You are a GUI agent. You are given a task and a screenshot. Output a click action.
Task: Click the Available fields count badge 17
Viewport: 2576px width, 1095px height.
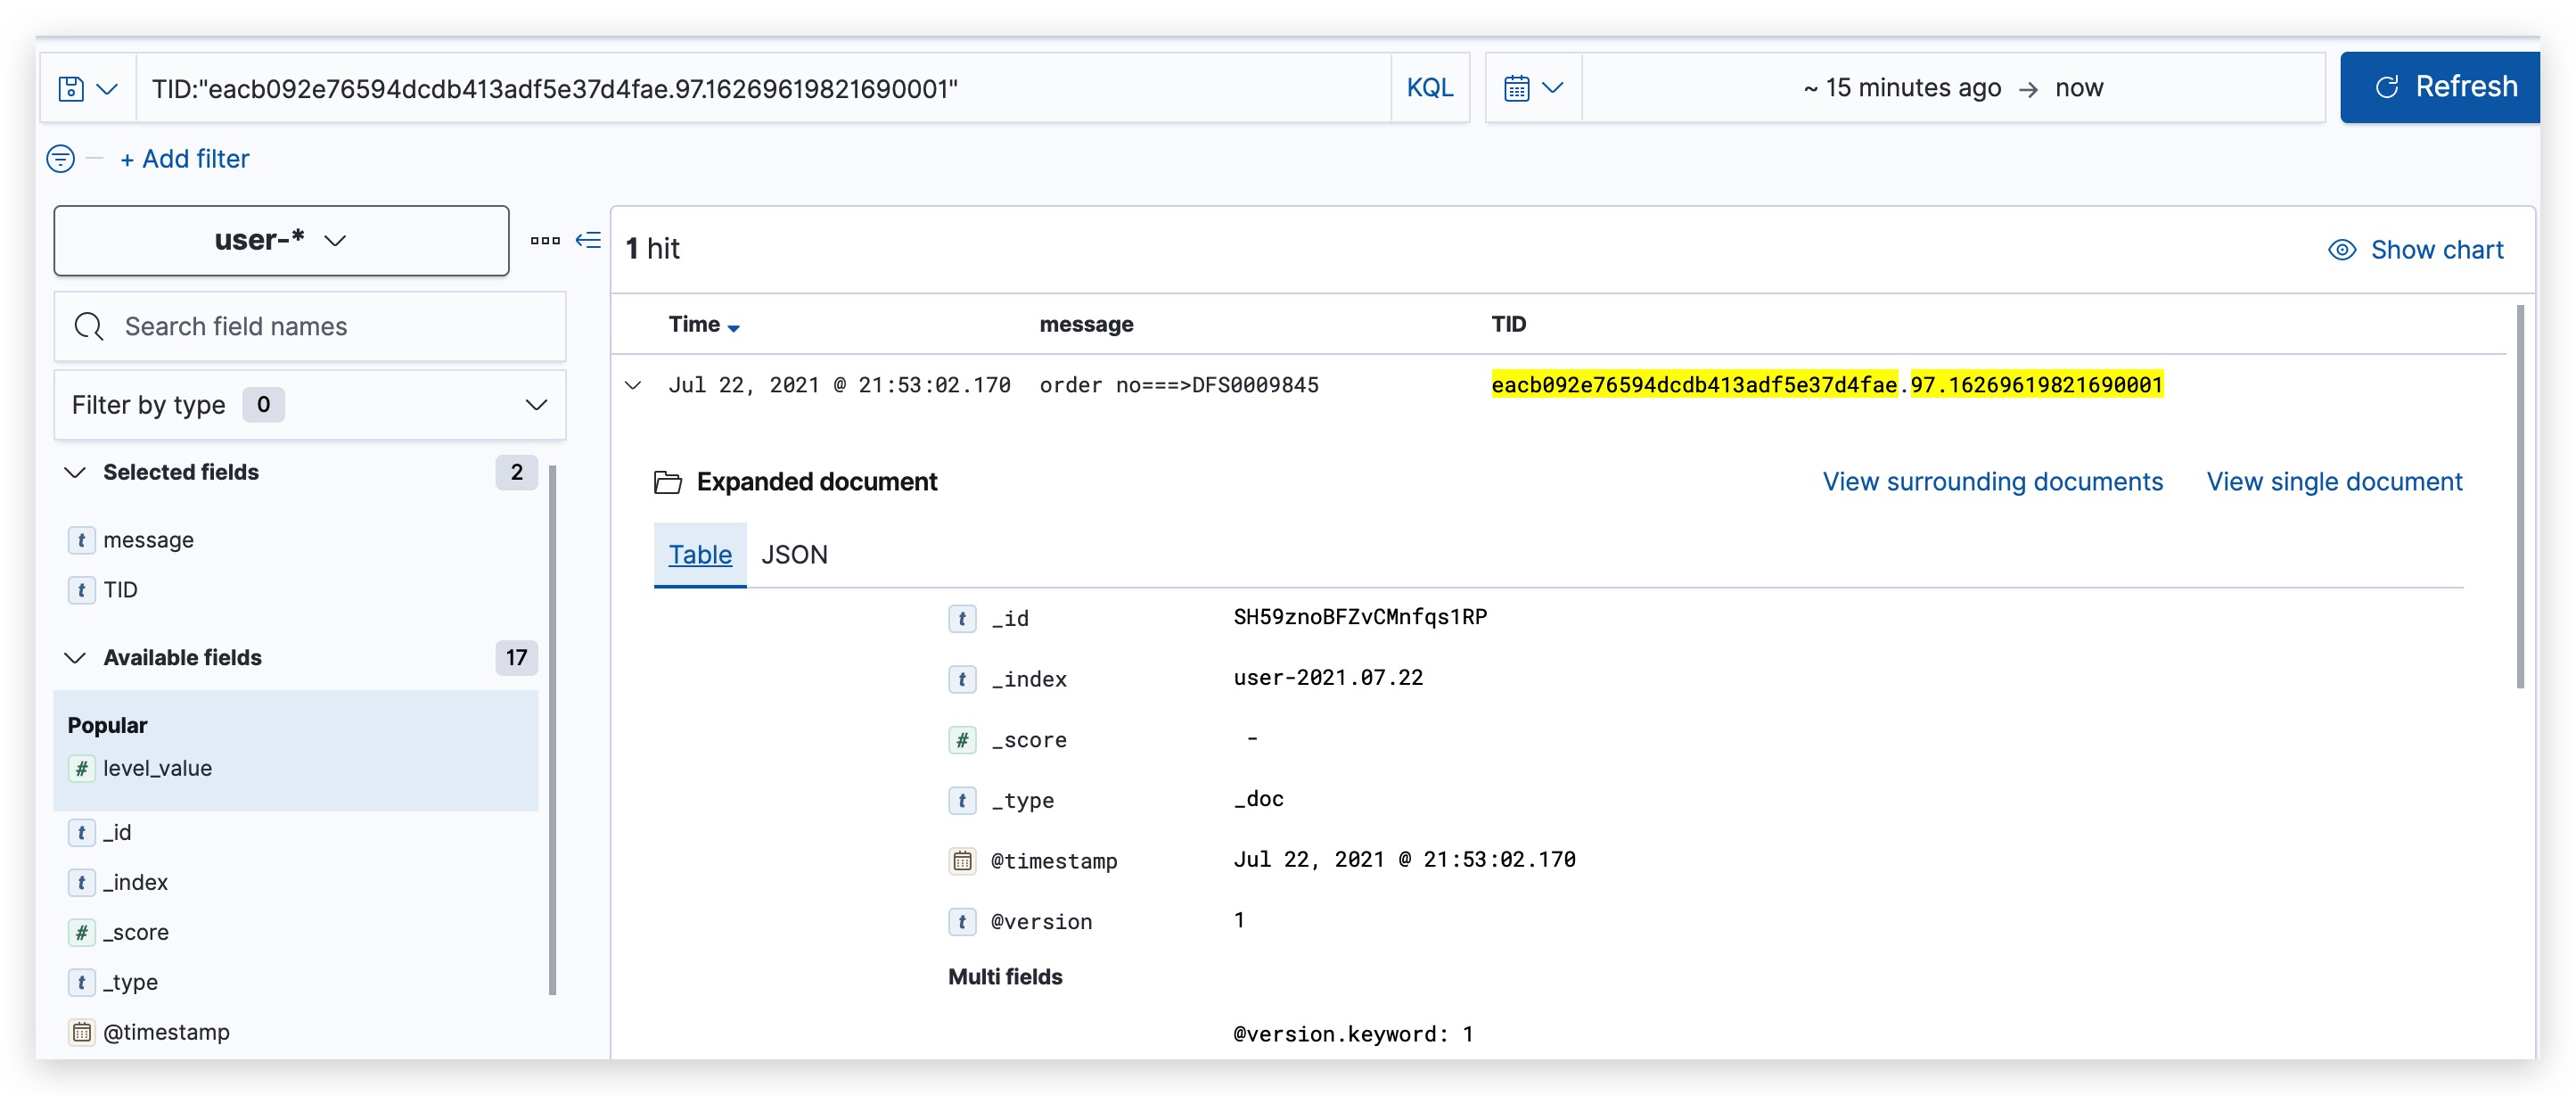pos(516,657)
